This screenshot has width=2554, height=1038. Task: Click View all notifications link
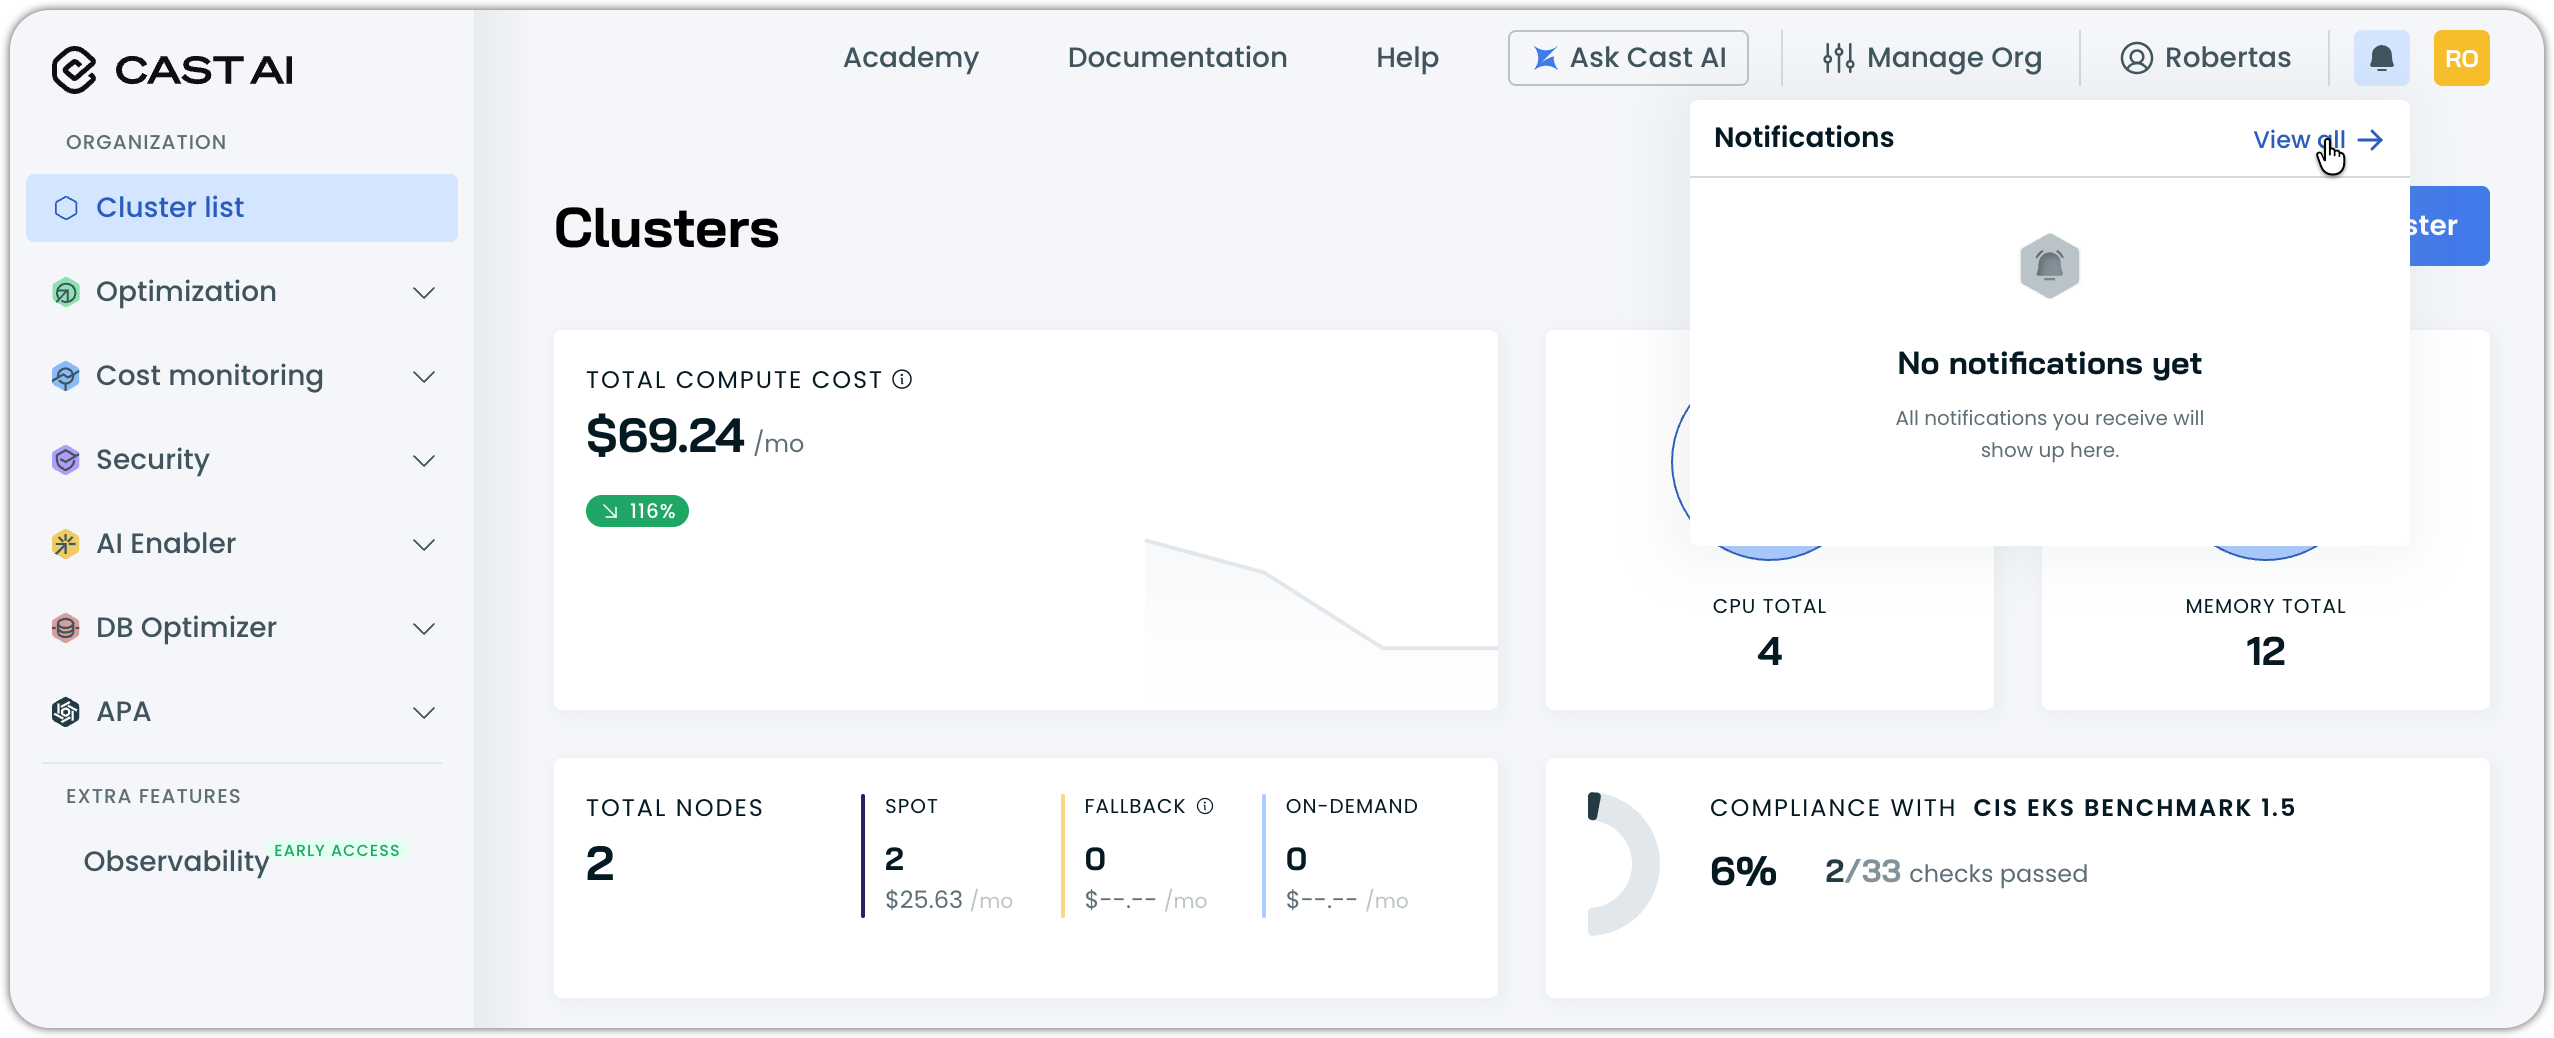point(2318,140)
